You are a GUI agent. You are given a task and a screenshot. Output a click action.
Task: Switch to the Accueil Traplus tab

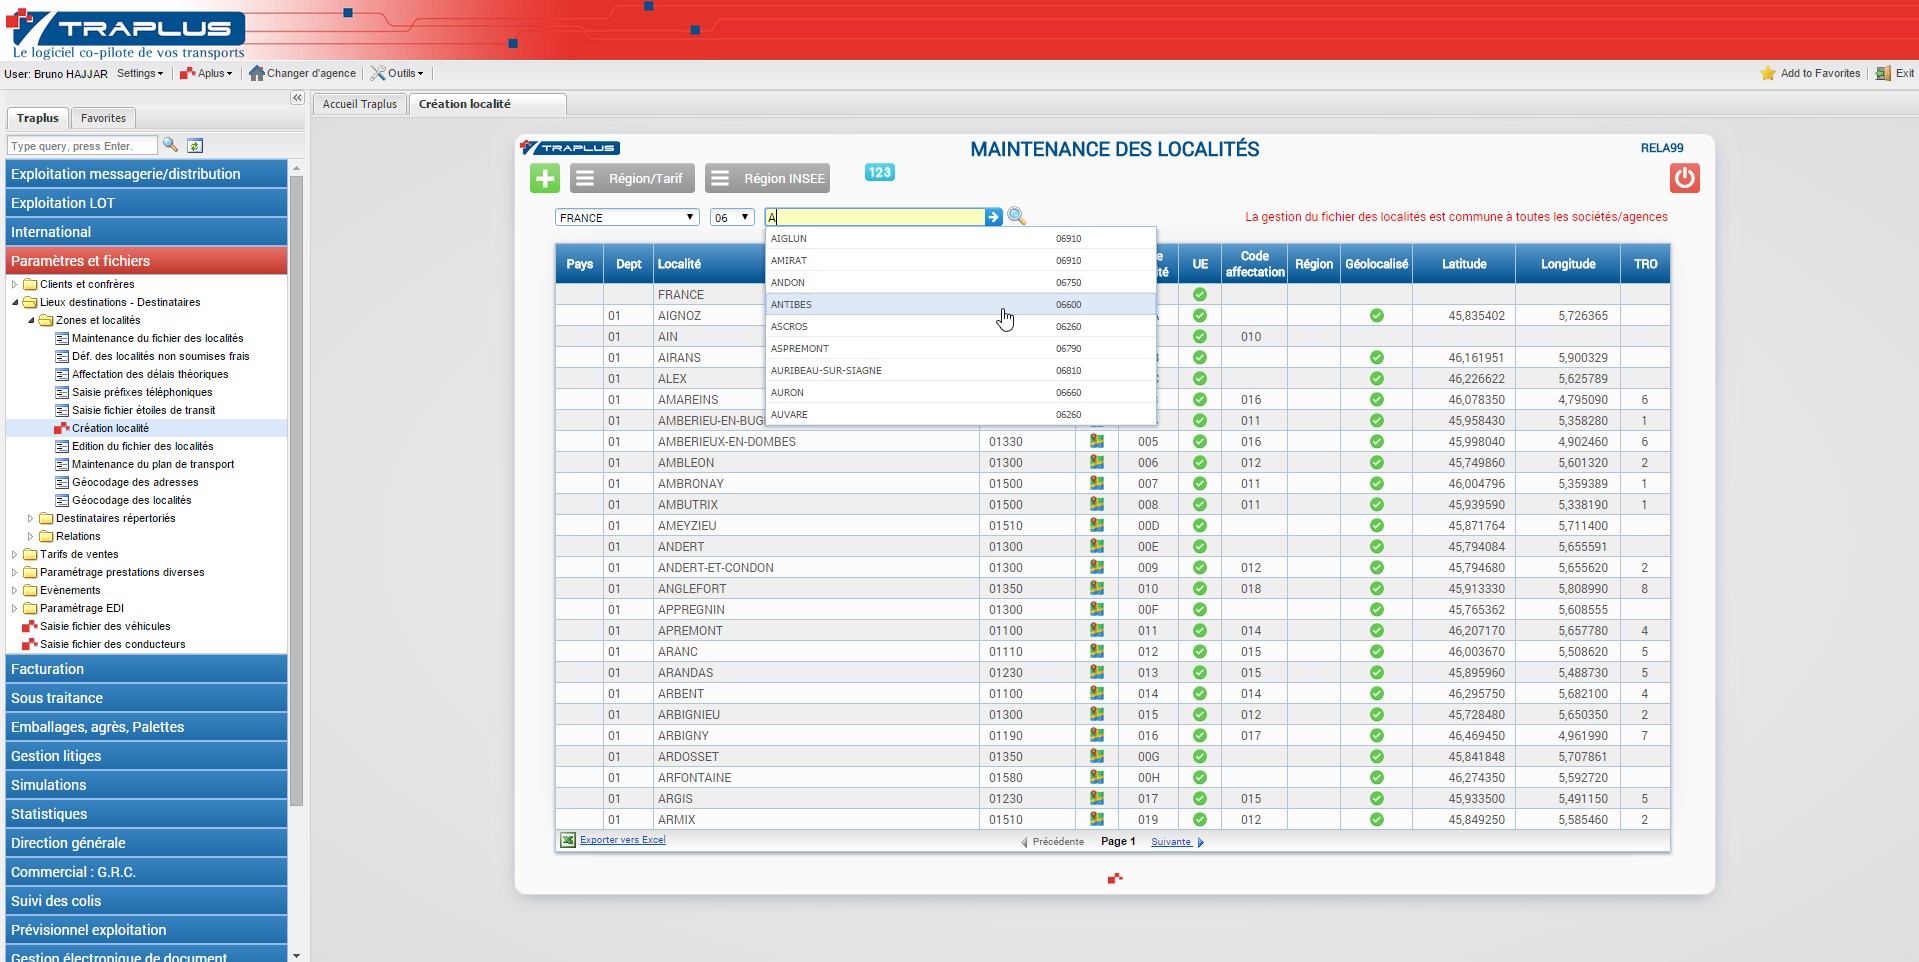(x=360, y=104)
